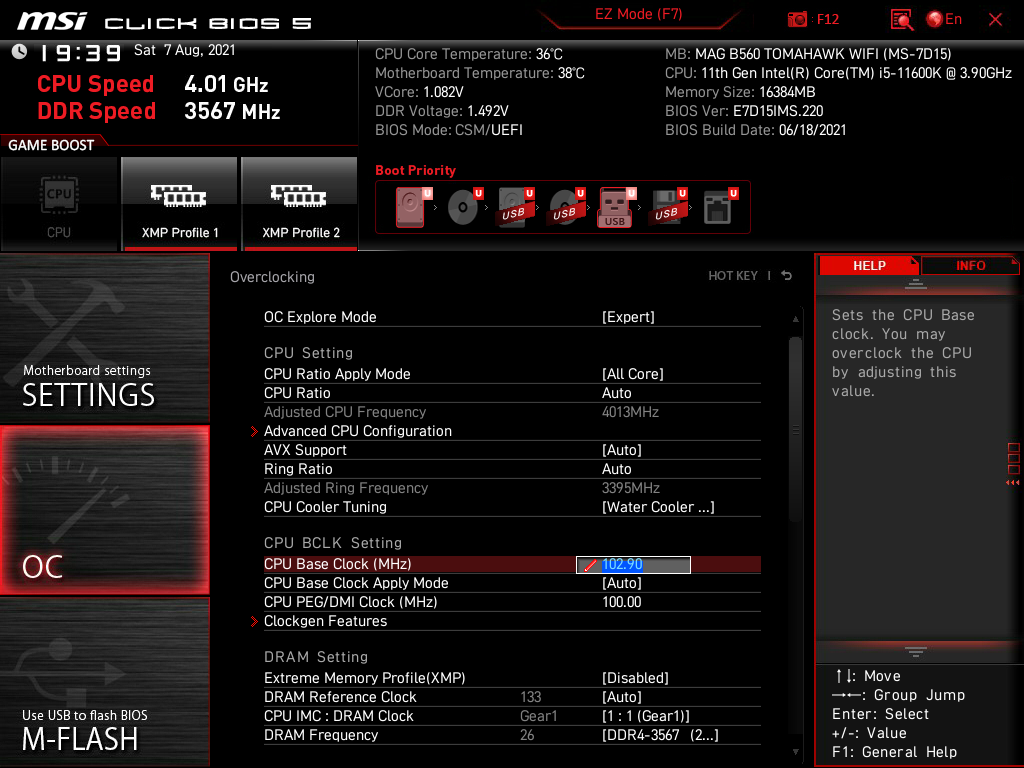
Task: Enable XMP Profile 1
Action: pos(180,204)
